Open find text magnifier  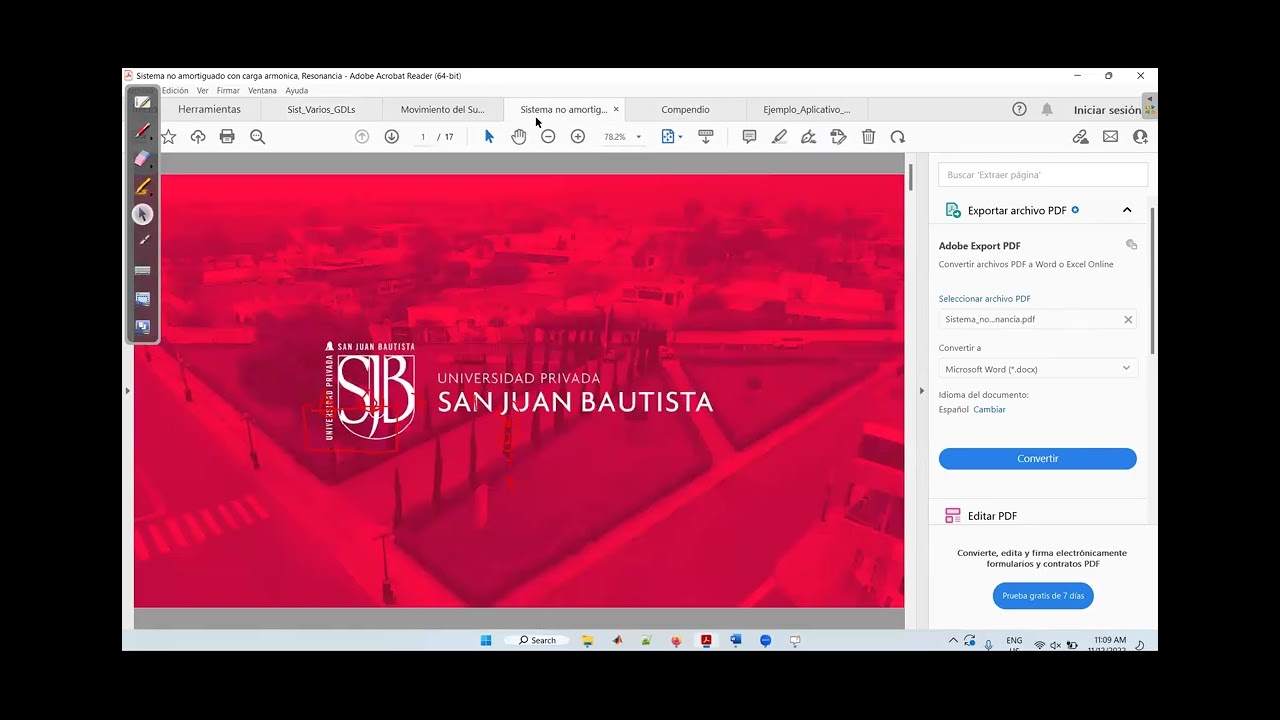(x=257, y=137)
